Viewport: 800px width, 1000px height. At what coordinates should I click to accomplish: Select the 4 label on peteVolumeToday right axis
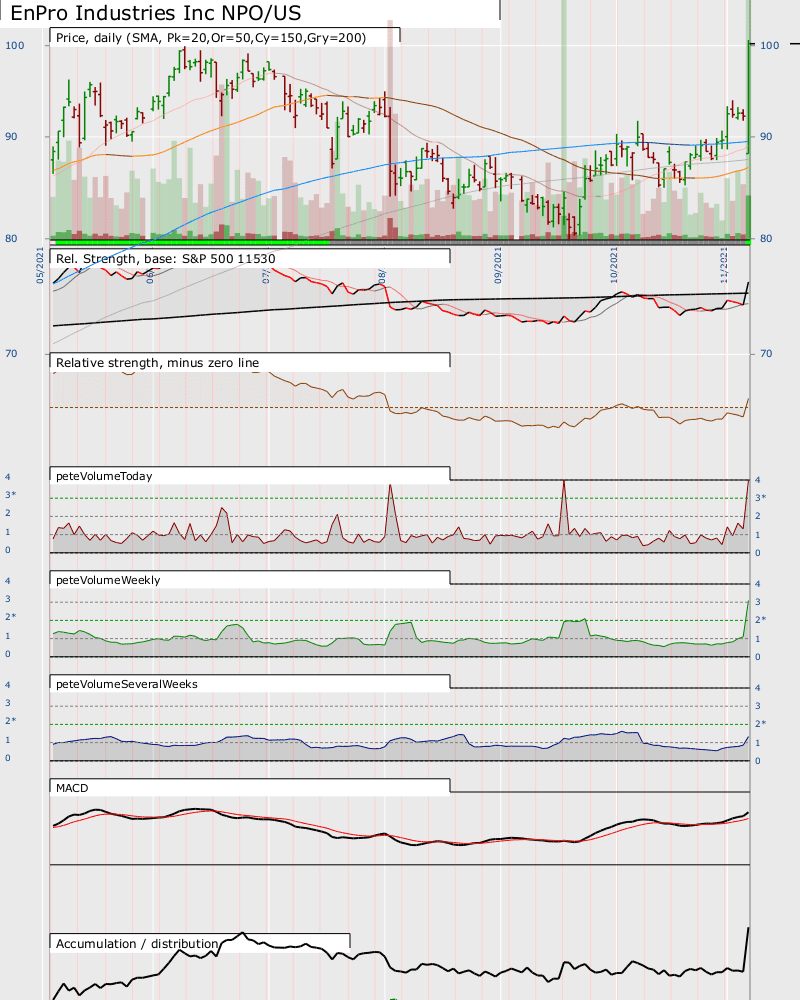pos(758,480)
